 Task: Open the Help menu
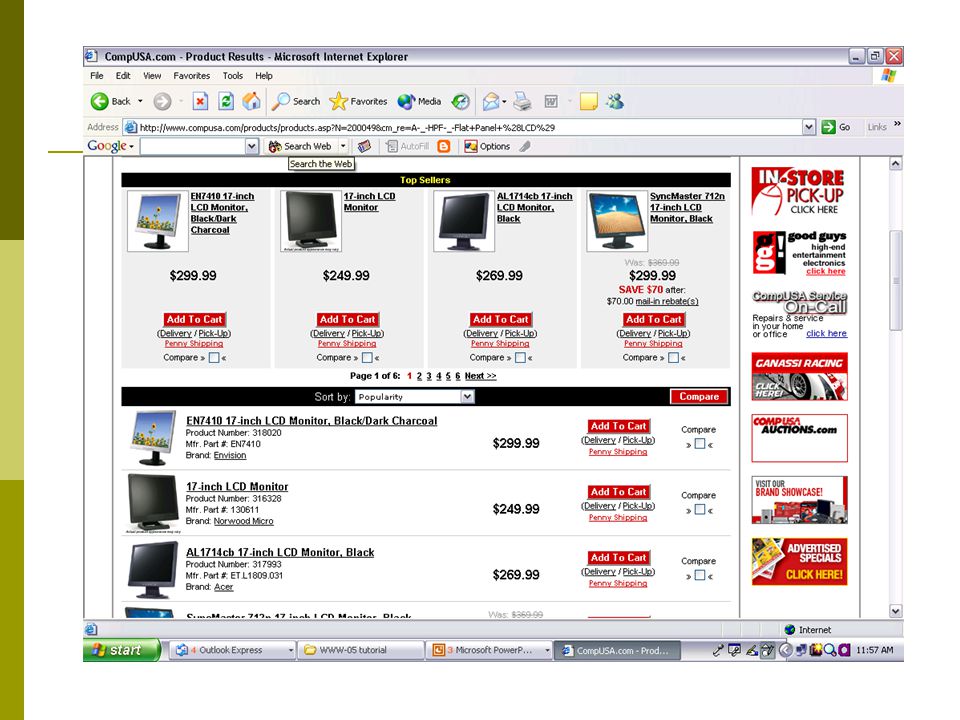264,76
